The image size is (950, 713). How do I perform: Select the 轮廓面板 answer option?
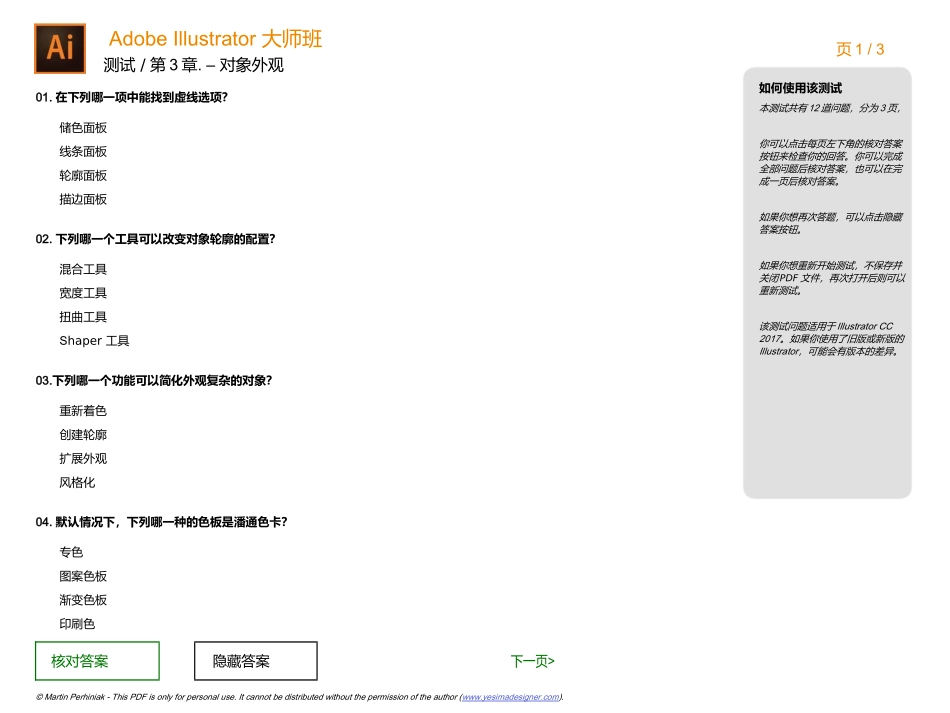(81, 175)
